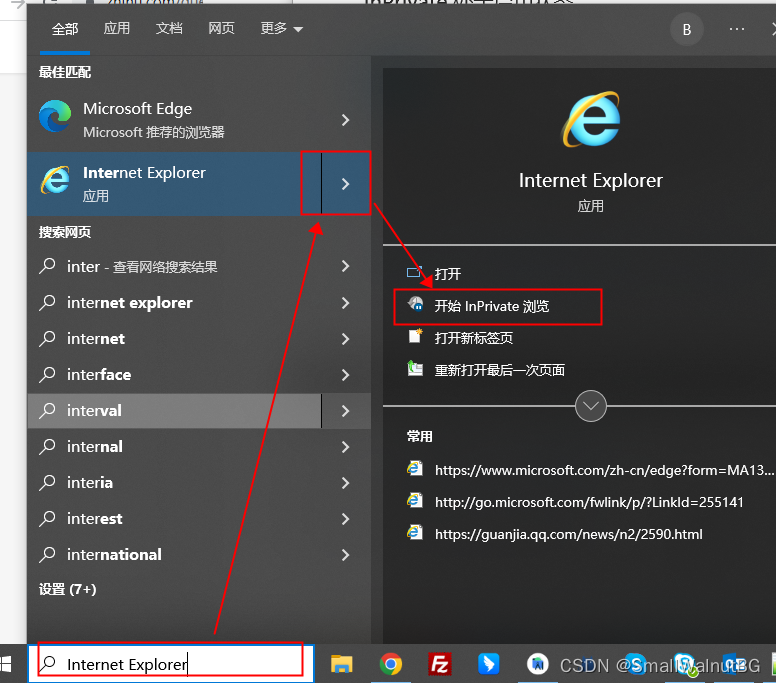Open the blue bird app in taskbar

click(x=488, y=664)
